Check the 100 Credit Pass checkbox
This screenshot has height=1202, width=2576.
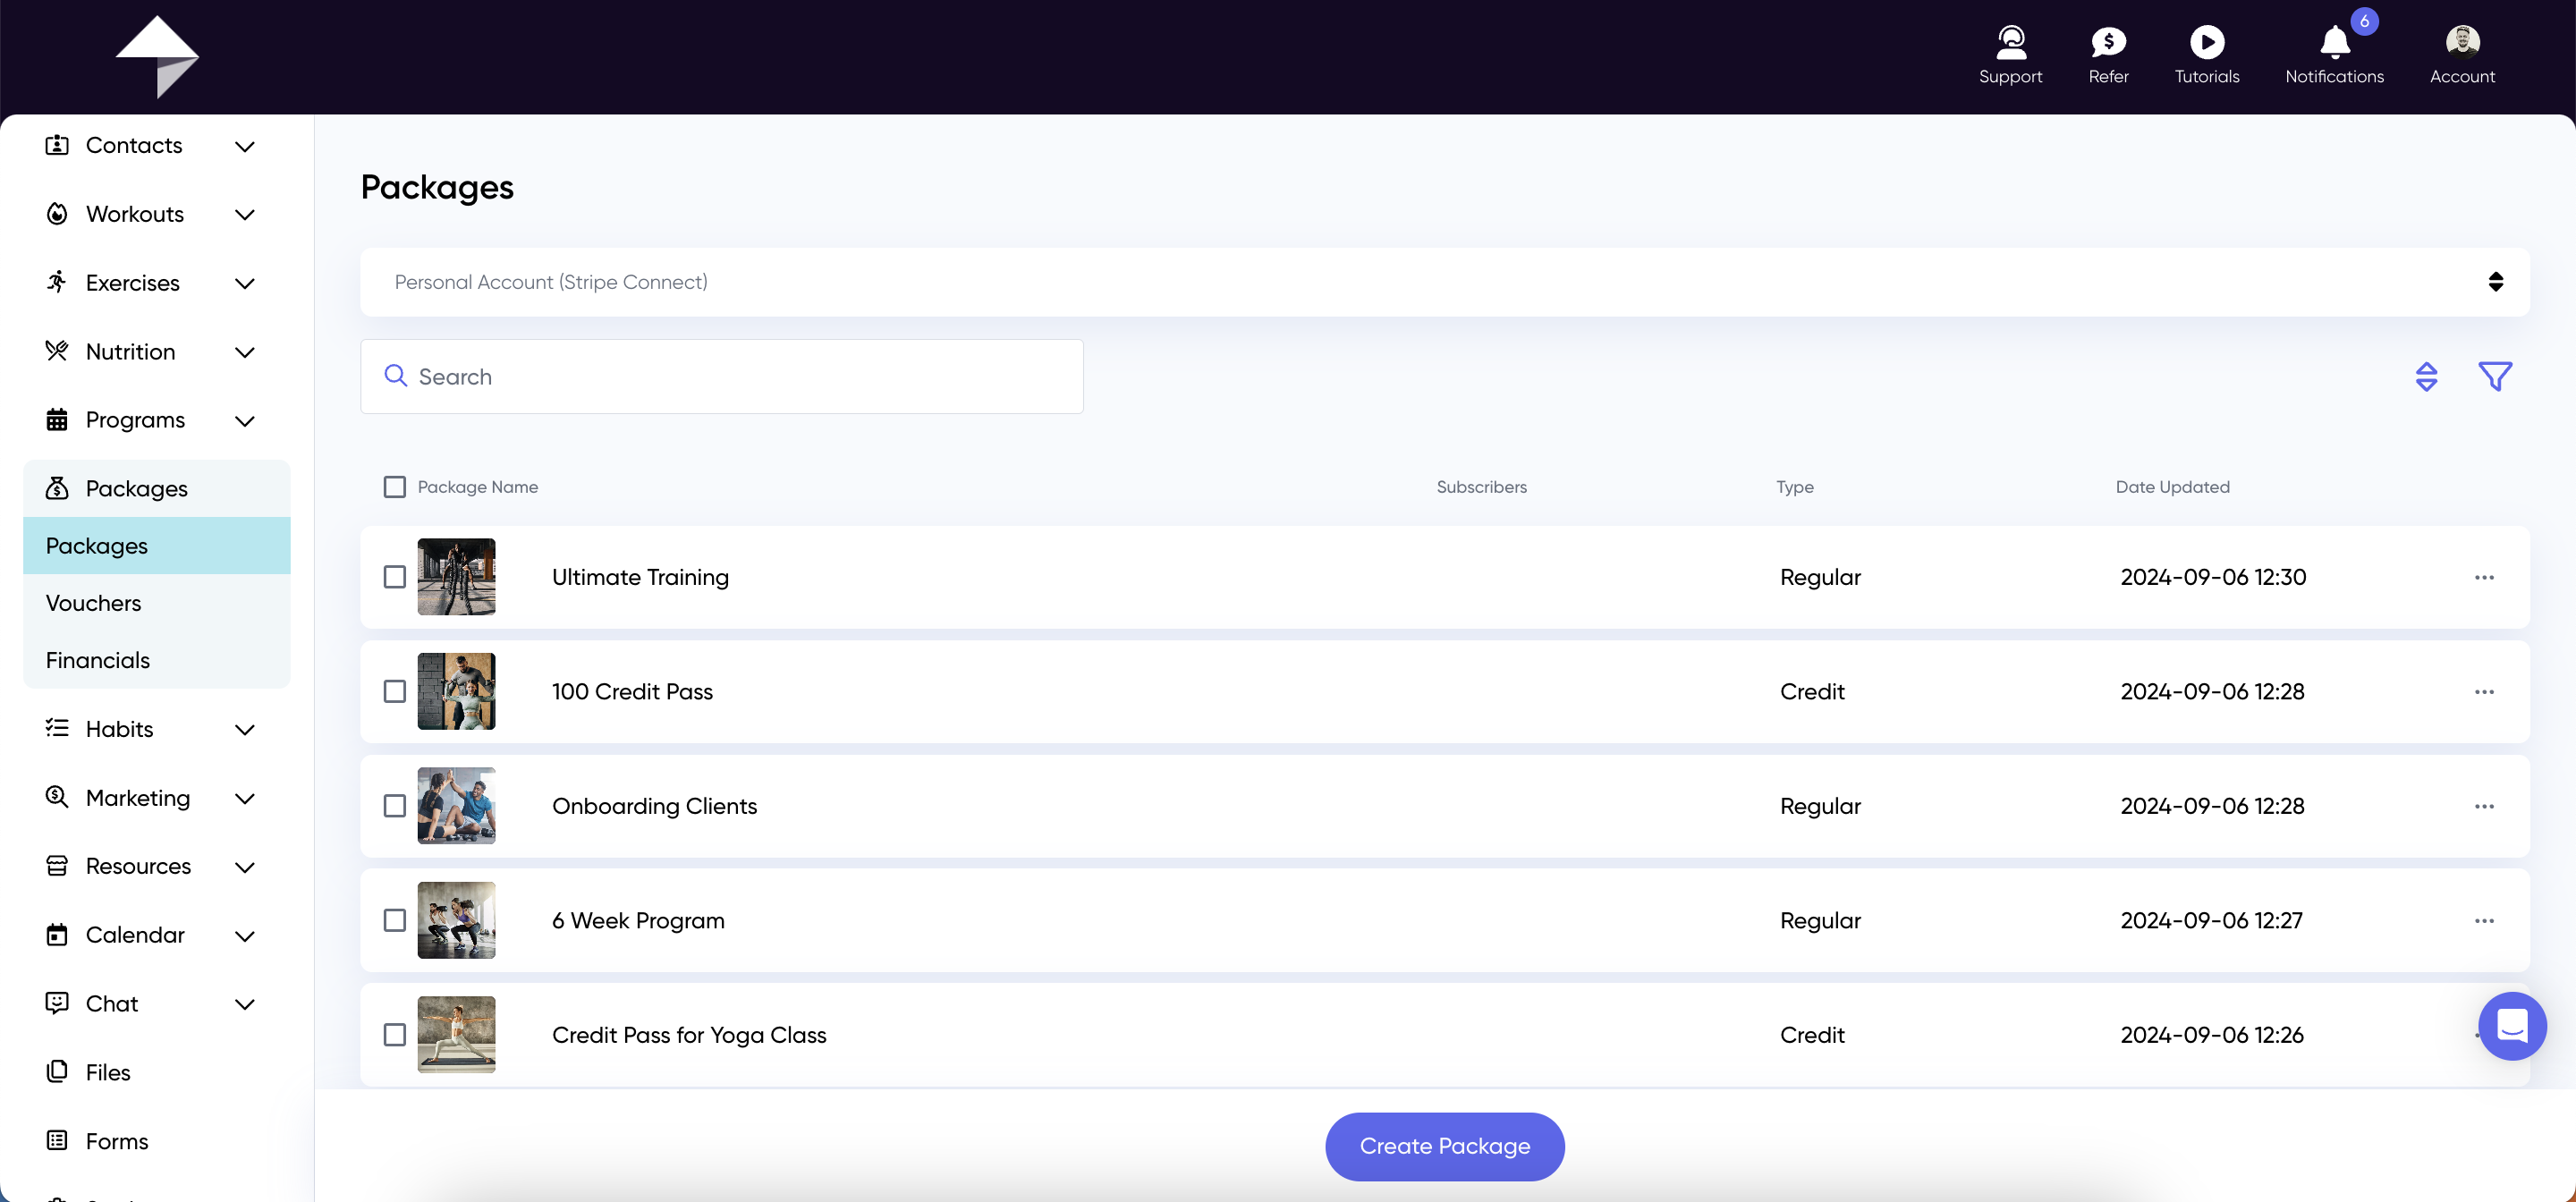(x=395, y=692)
